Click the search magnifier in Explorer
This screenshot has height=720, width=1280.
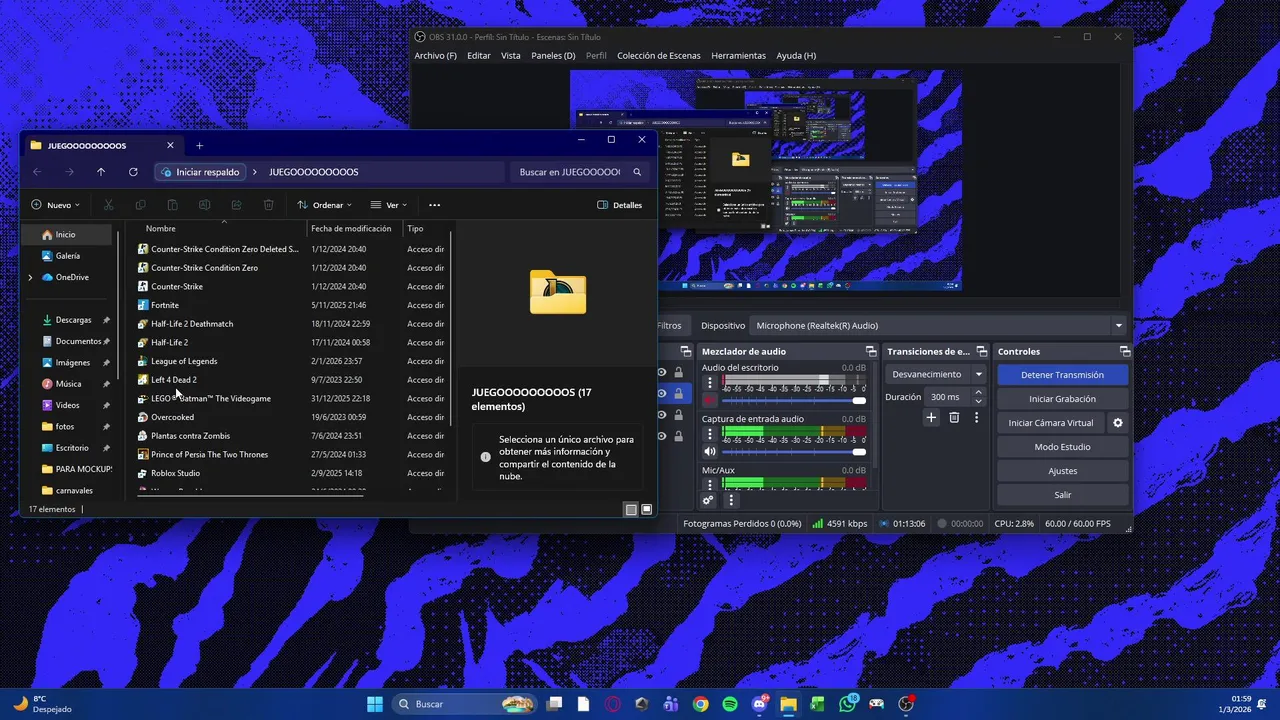click(x=637, y=172)
